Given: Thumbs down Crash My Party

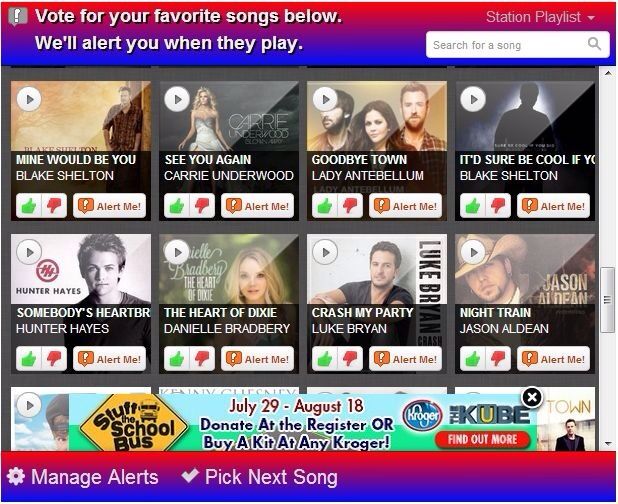Looking at the screenshot, I should tap(350, 359).
